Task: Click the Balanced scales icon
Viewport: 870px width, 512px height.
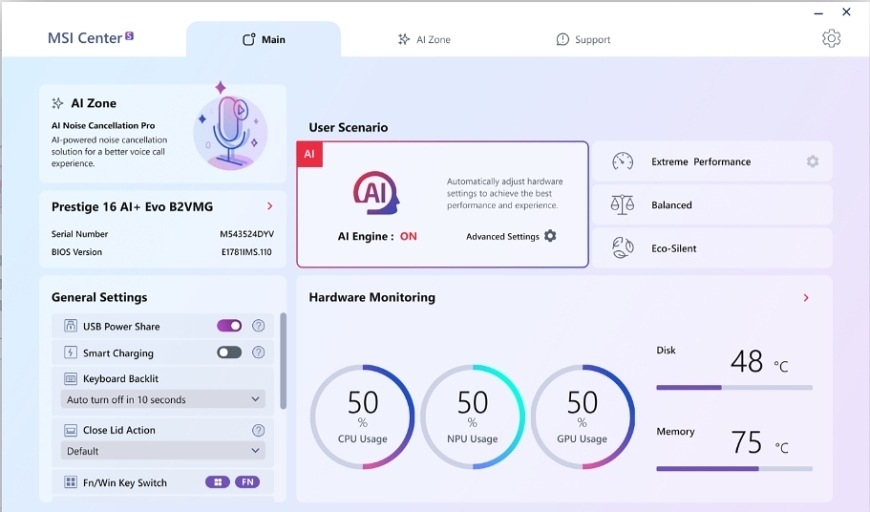Action: coord(622,205)
